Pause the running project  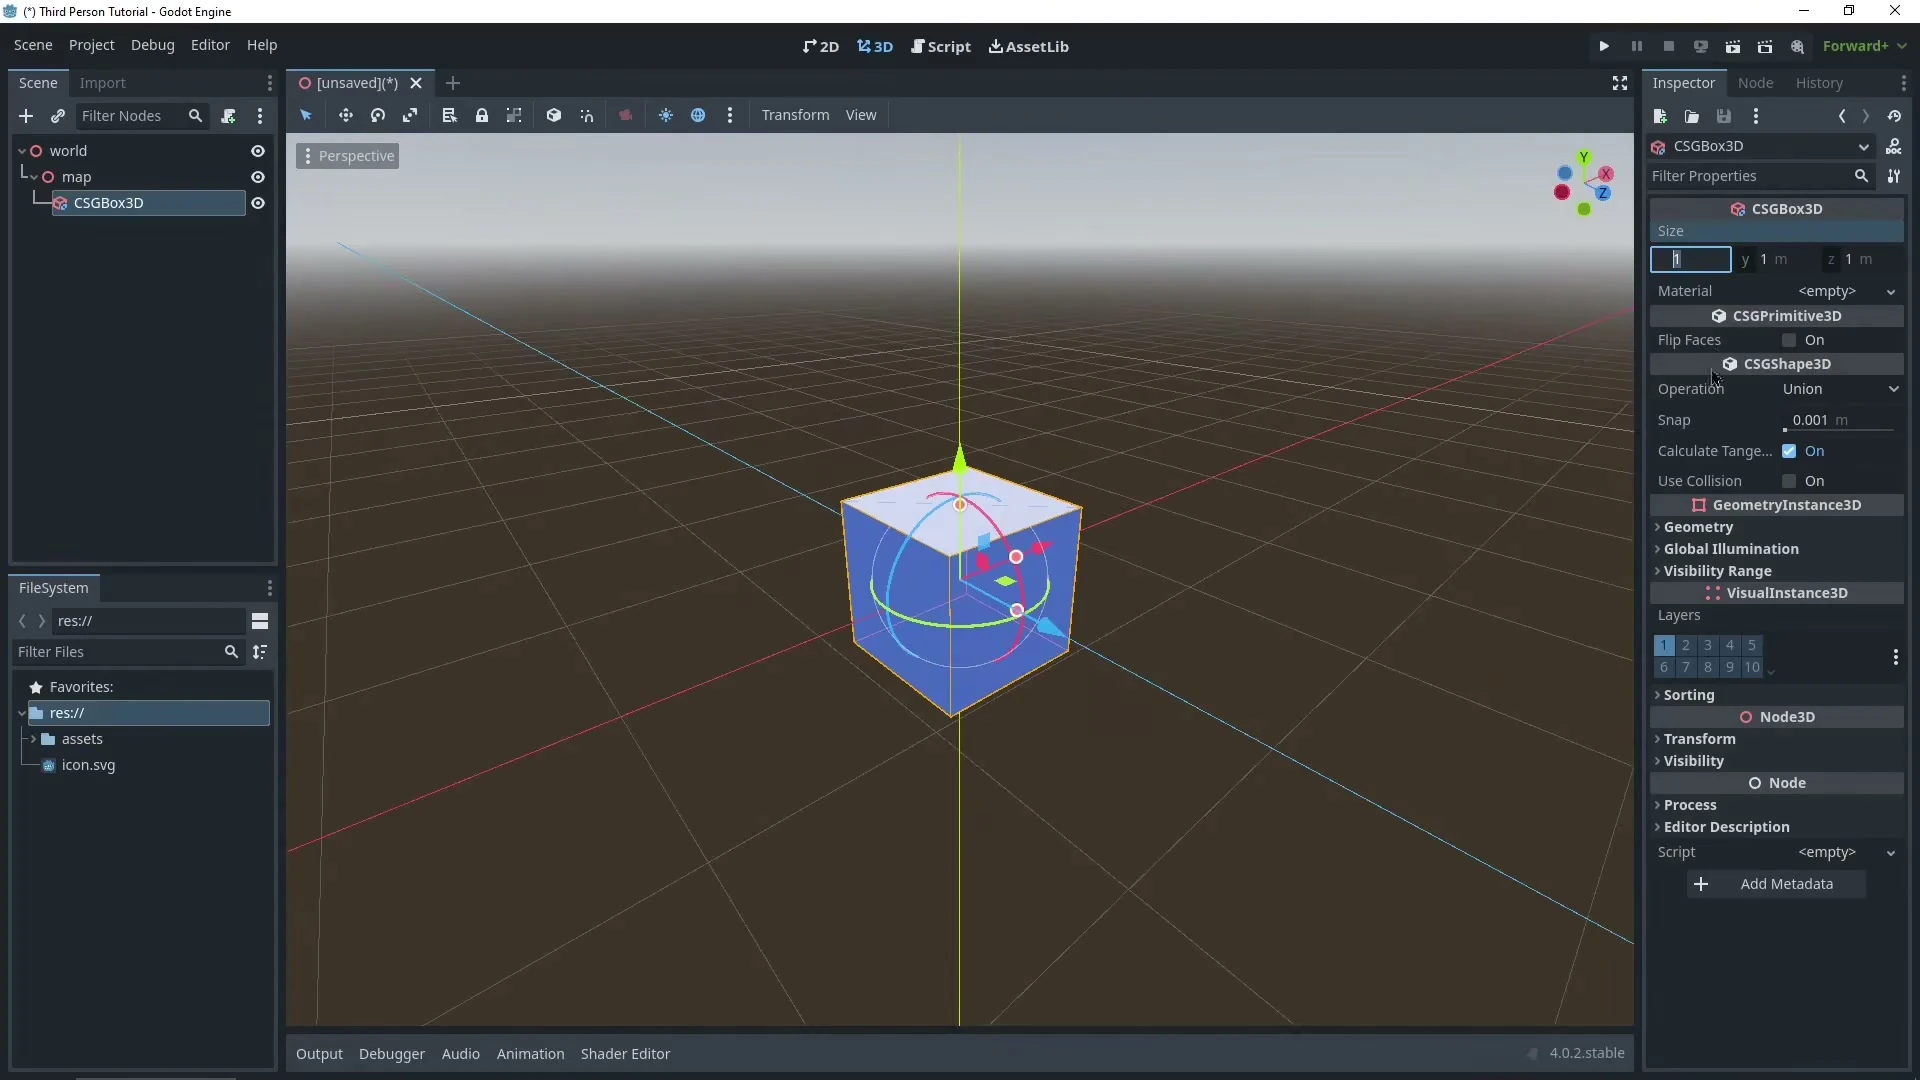[1637, 46]
